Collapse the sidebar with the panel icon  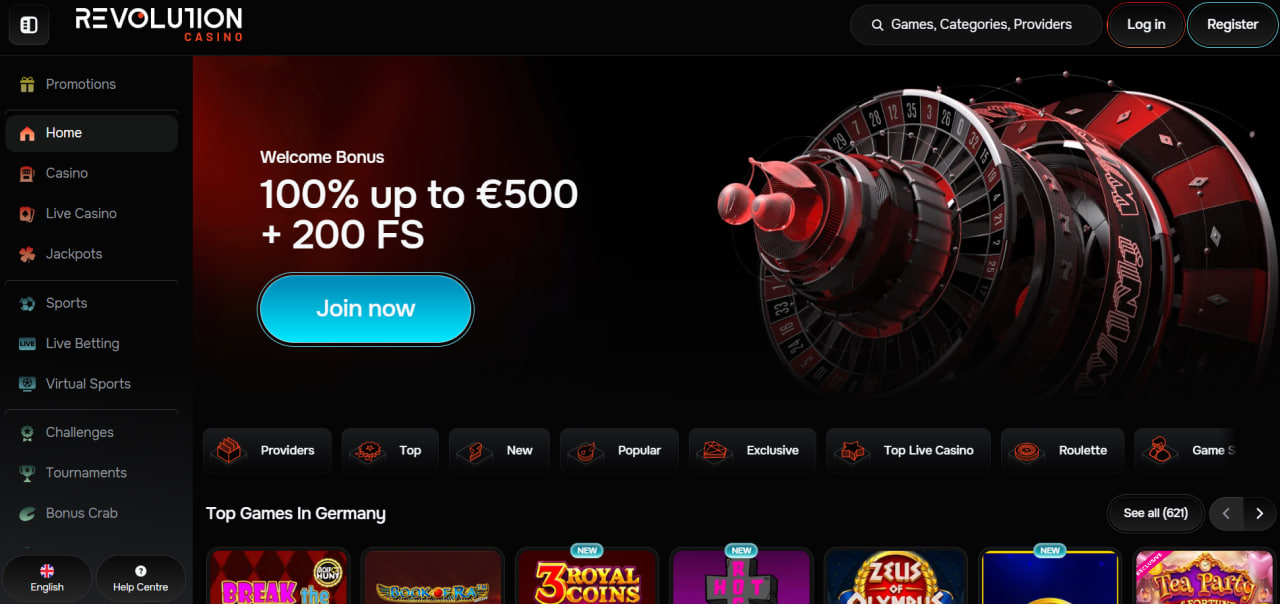point(29,25)
